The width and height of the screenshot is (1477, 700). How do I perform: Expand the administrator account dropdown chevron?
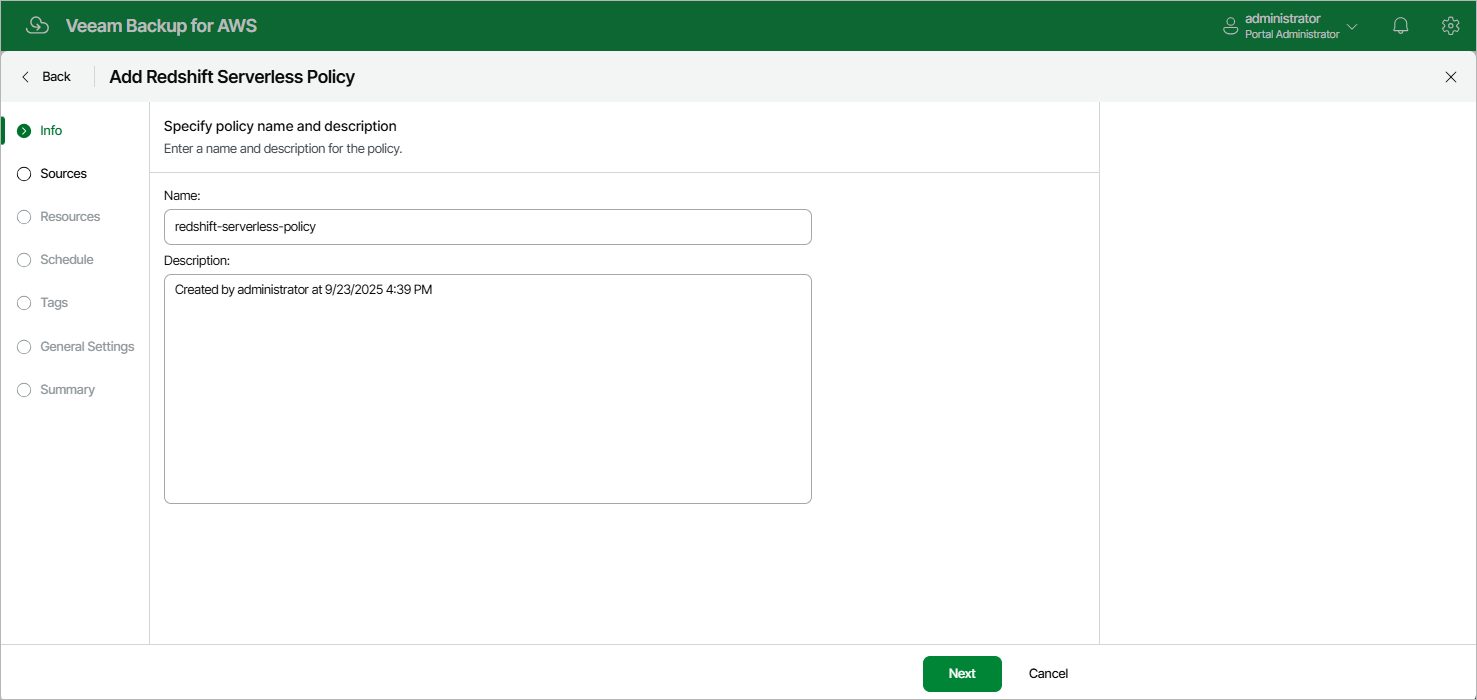click(x=1352, y=26)
